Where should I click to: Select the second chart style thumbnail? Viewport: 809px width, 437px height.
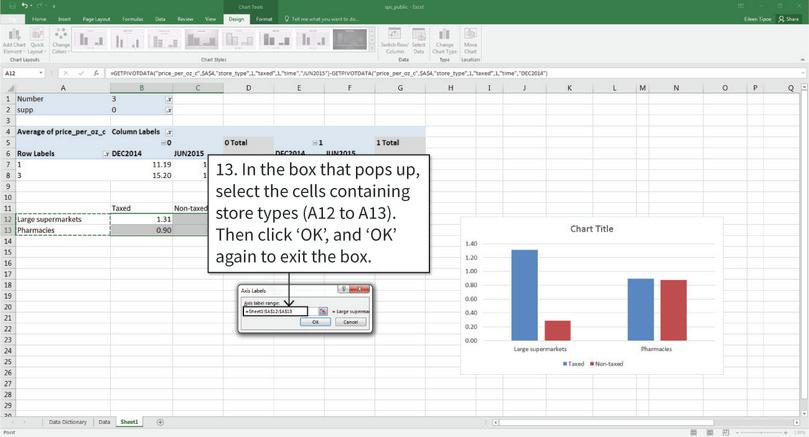[127, 39]
